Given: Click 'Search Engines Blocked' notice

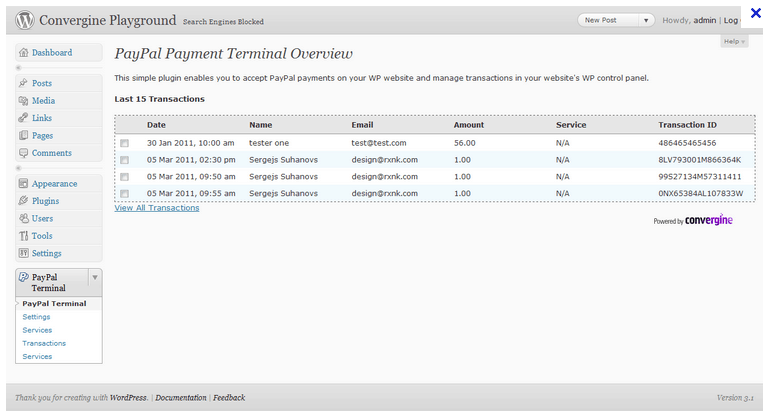Looking at the screenshot, I should (x=223, y=22).
